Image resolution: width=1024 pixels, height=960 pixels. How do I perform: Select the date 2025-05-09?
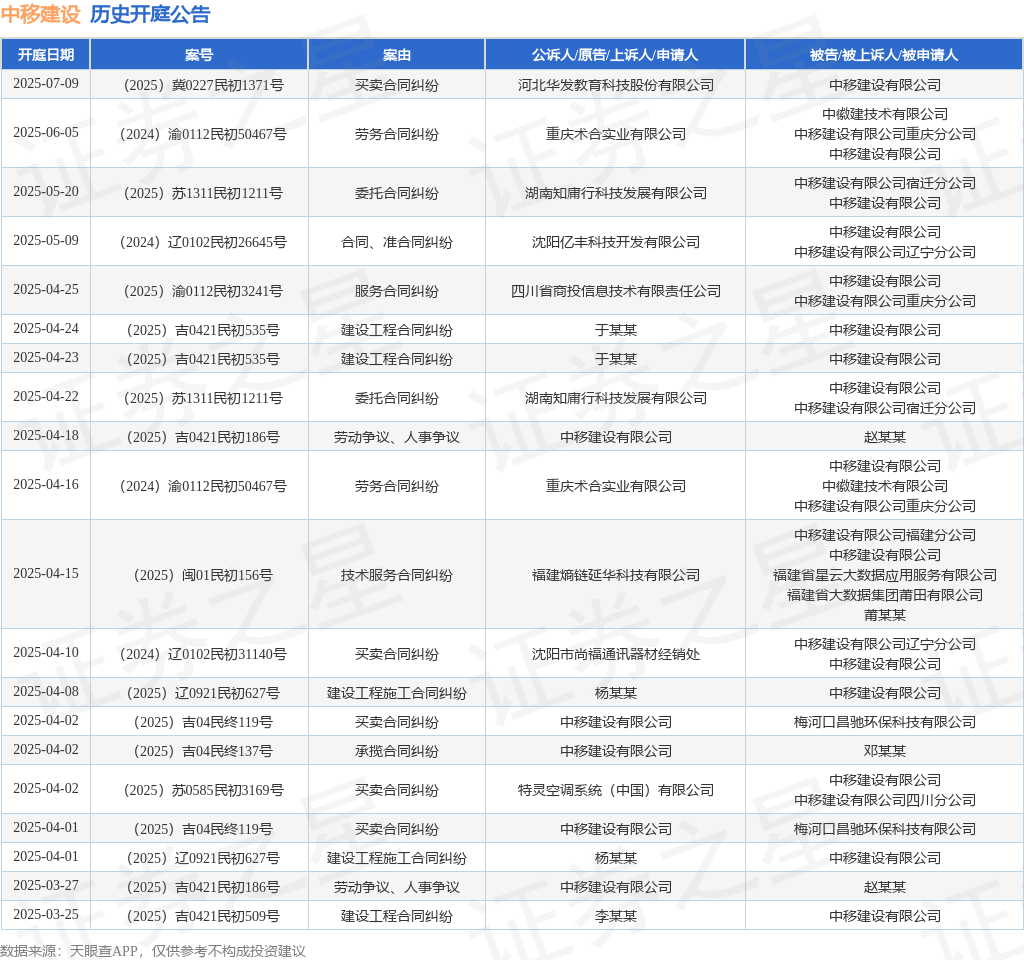tap(46, 240)
